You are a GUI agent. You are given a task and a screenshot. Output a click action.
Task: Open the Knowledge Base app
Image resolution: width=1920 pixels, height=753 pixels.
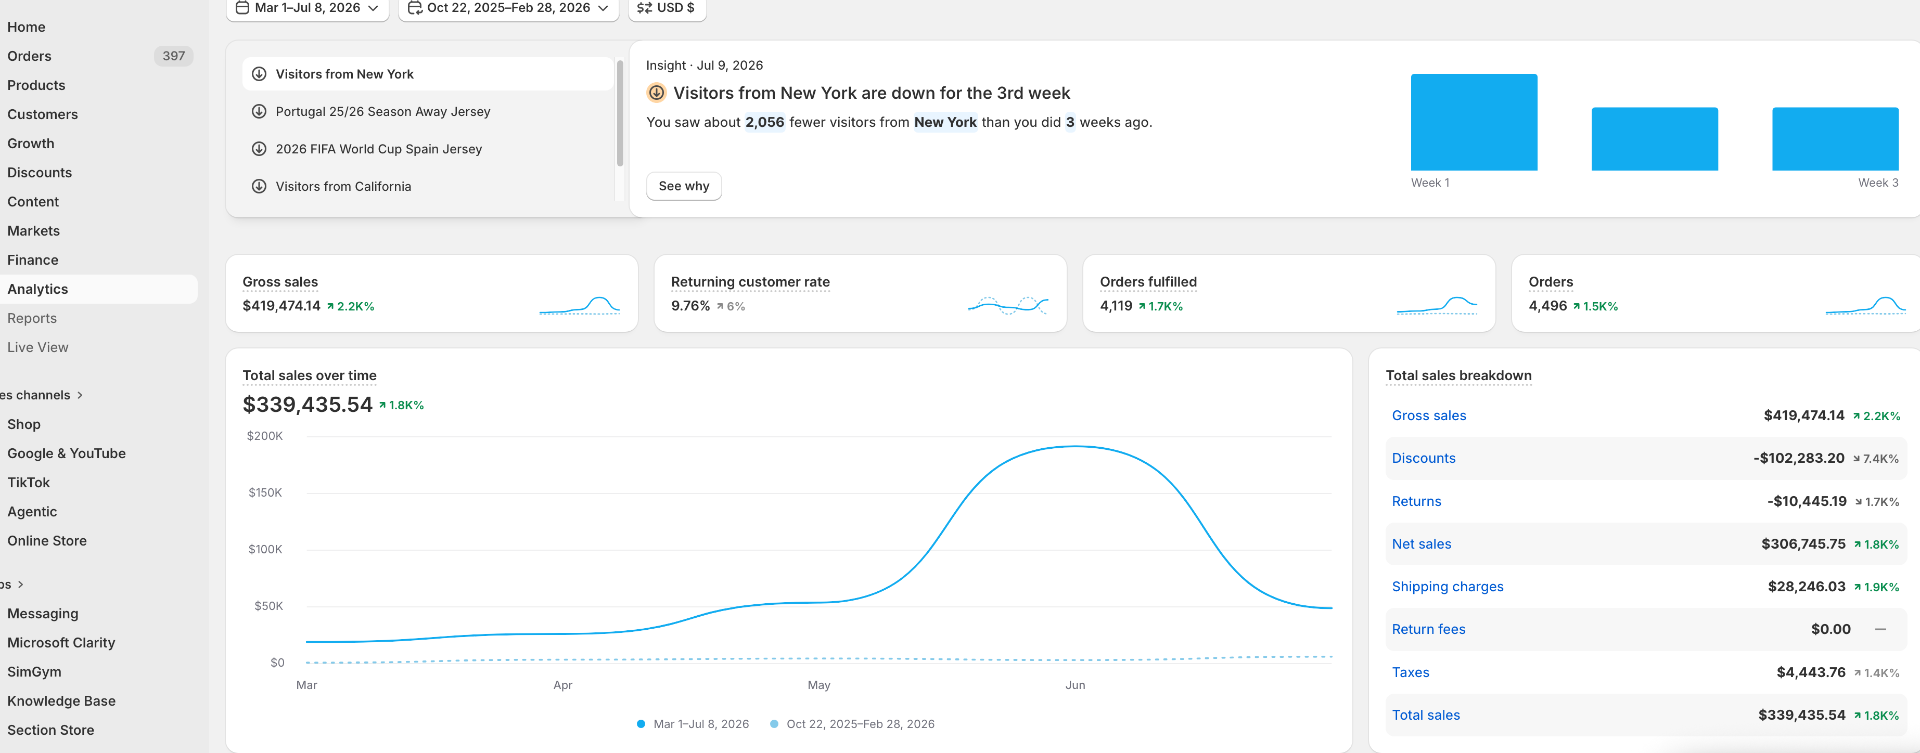point(62,700)
